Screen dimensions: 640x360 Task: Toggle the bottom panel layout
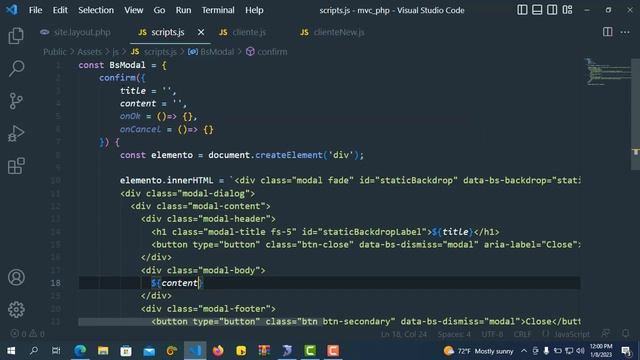(537, 10)
